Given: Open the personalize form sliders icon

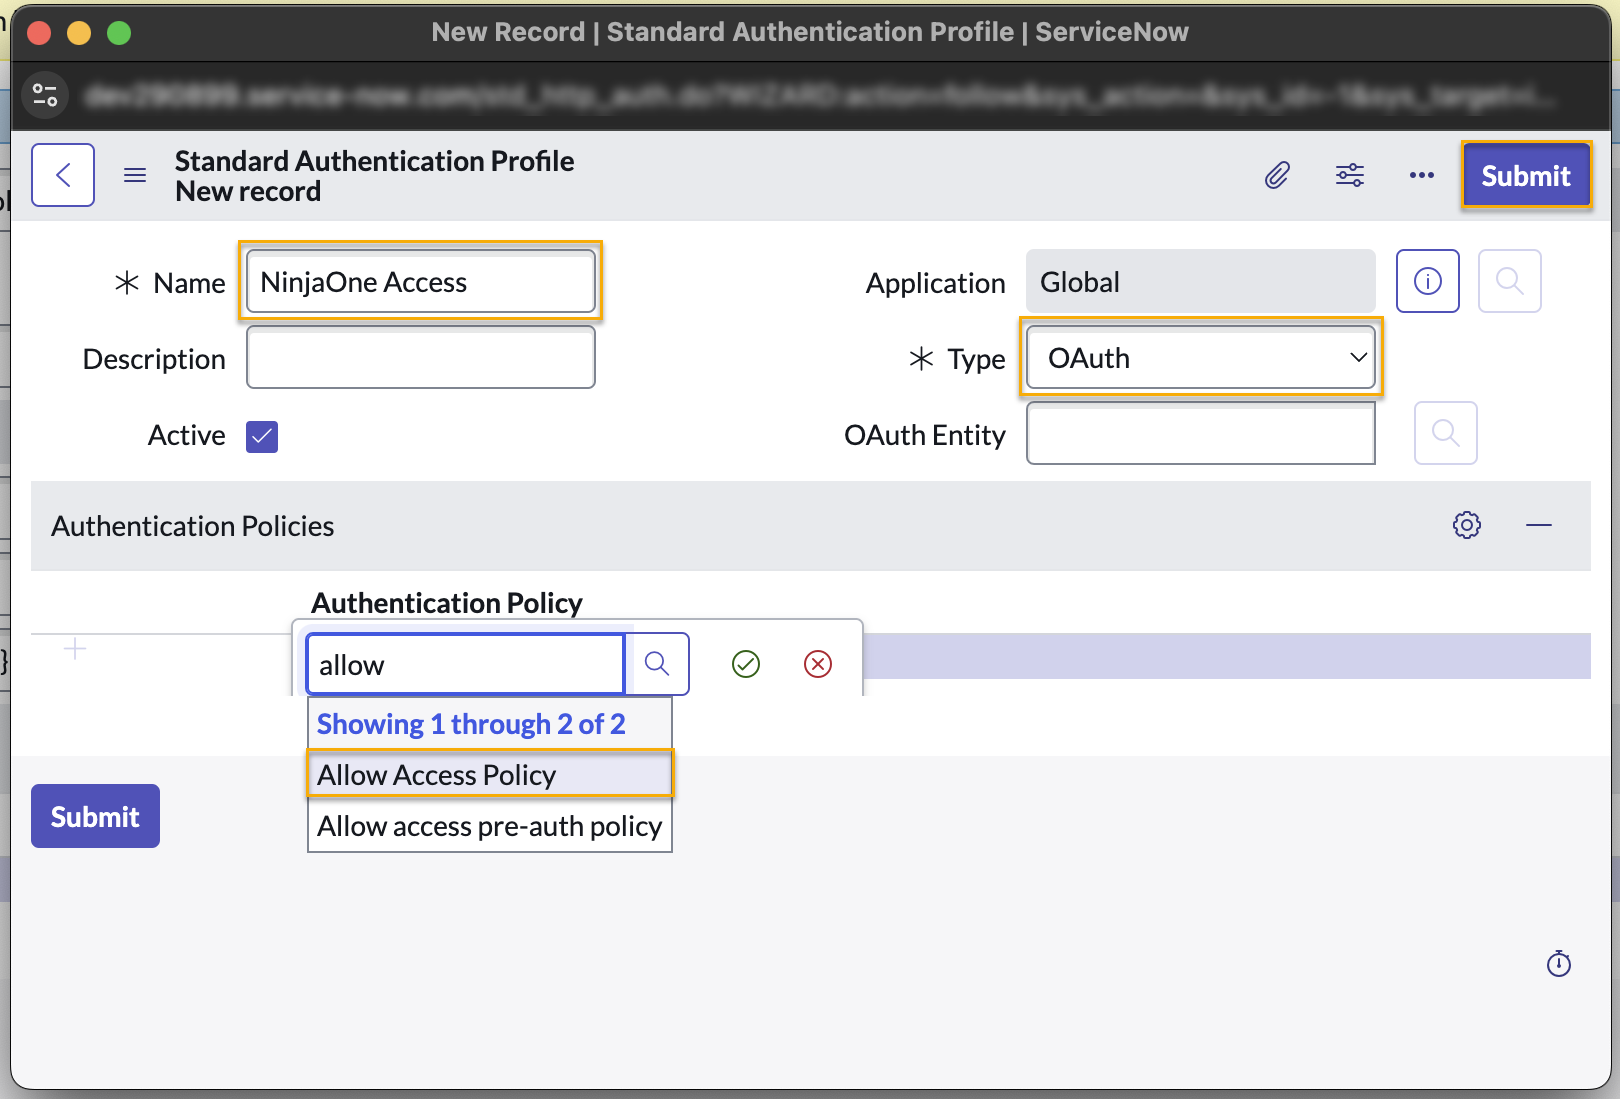Looking at the screenshot, I should (x=1350, y=176).
